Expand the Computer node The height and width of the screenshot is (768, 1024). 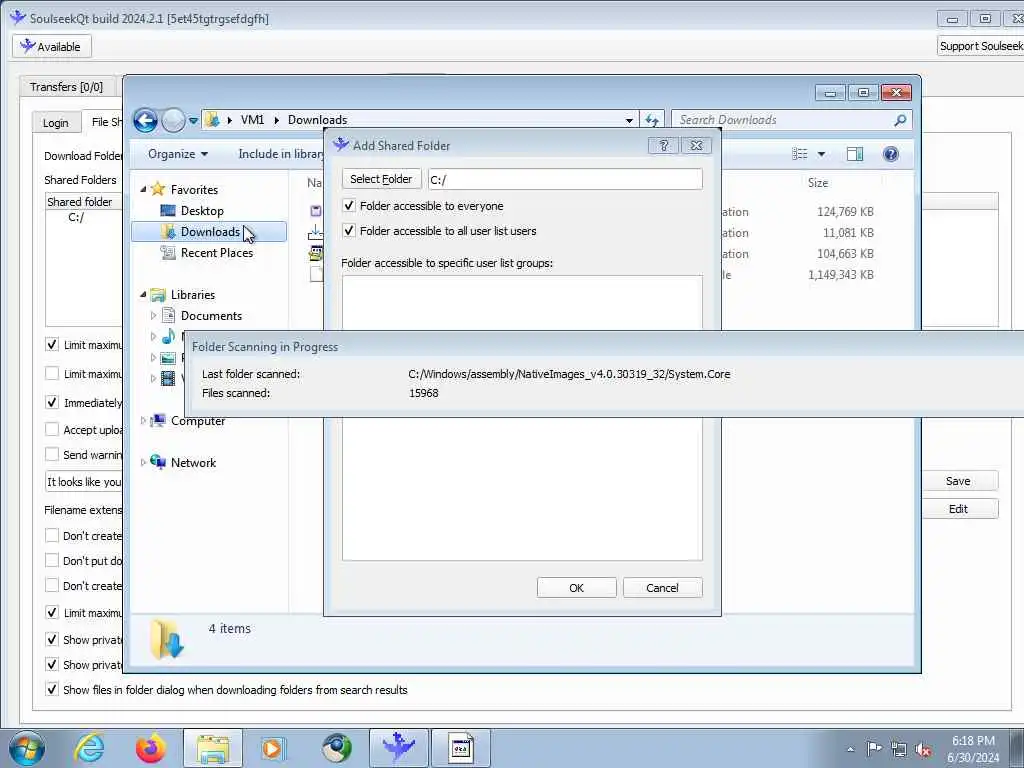[143, 421]
